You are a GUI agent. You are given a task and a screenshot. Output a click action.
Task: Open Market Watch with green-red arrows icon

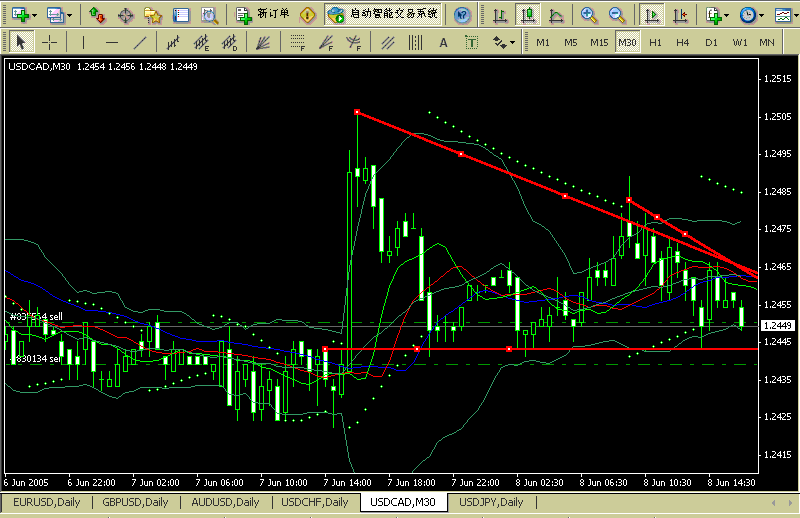[x=97, y=15]
